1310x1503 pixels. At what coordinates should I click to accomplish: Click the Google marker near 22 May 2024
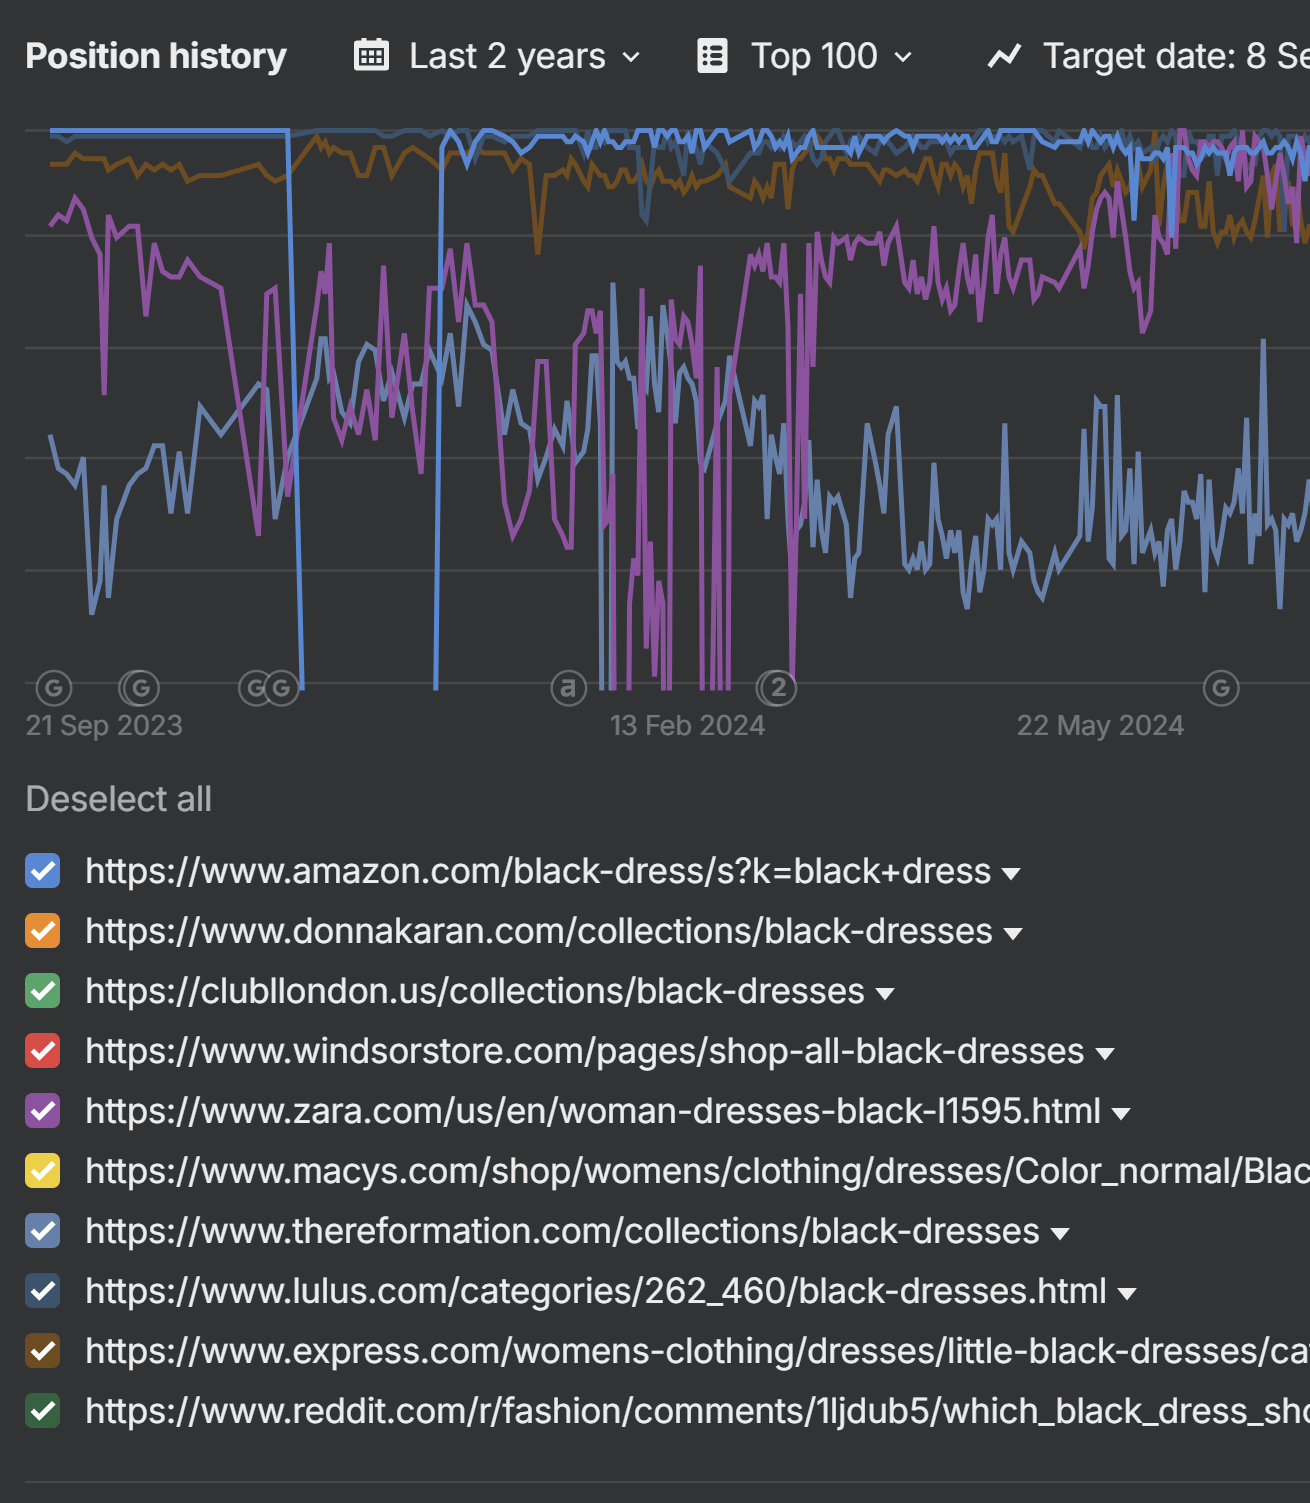(1220, 688)
